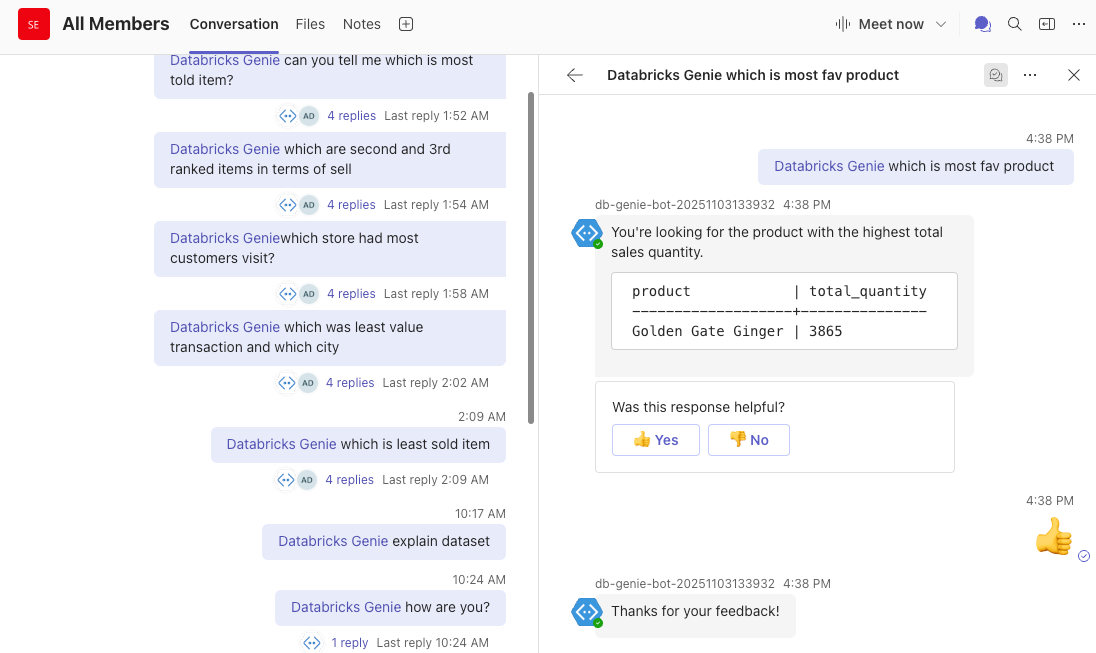Select 'second and 3rd ranked items' message
Screen dimensions: 1096x653
pyautogui.click(x=330, y=159)
